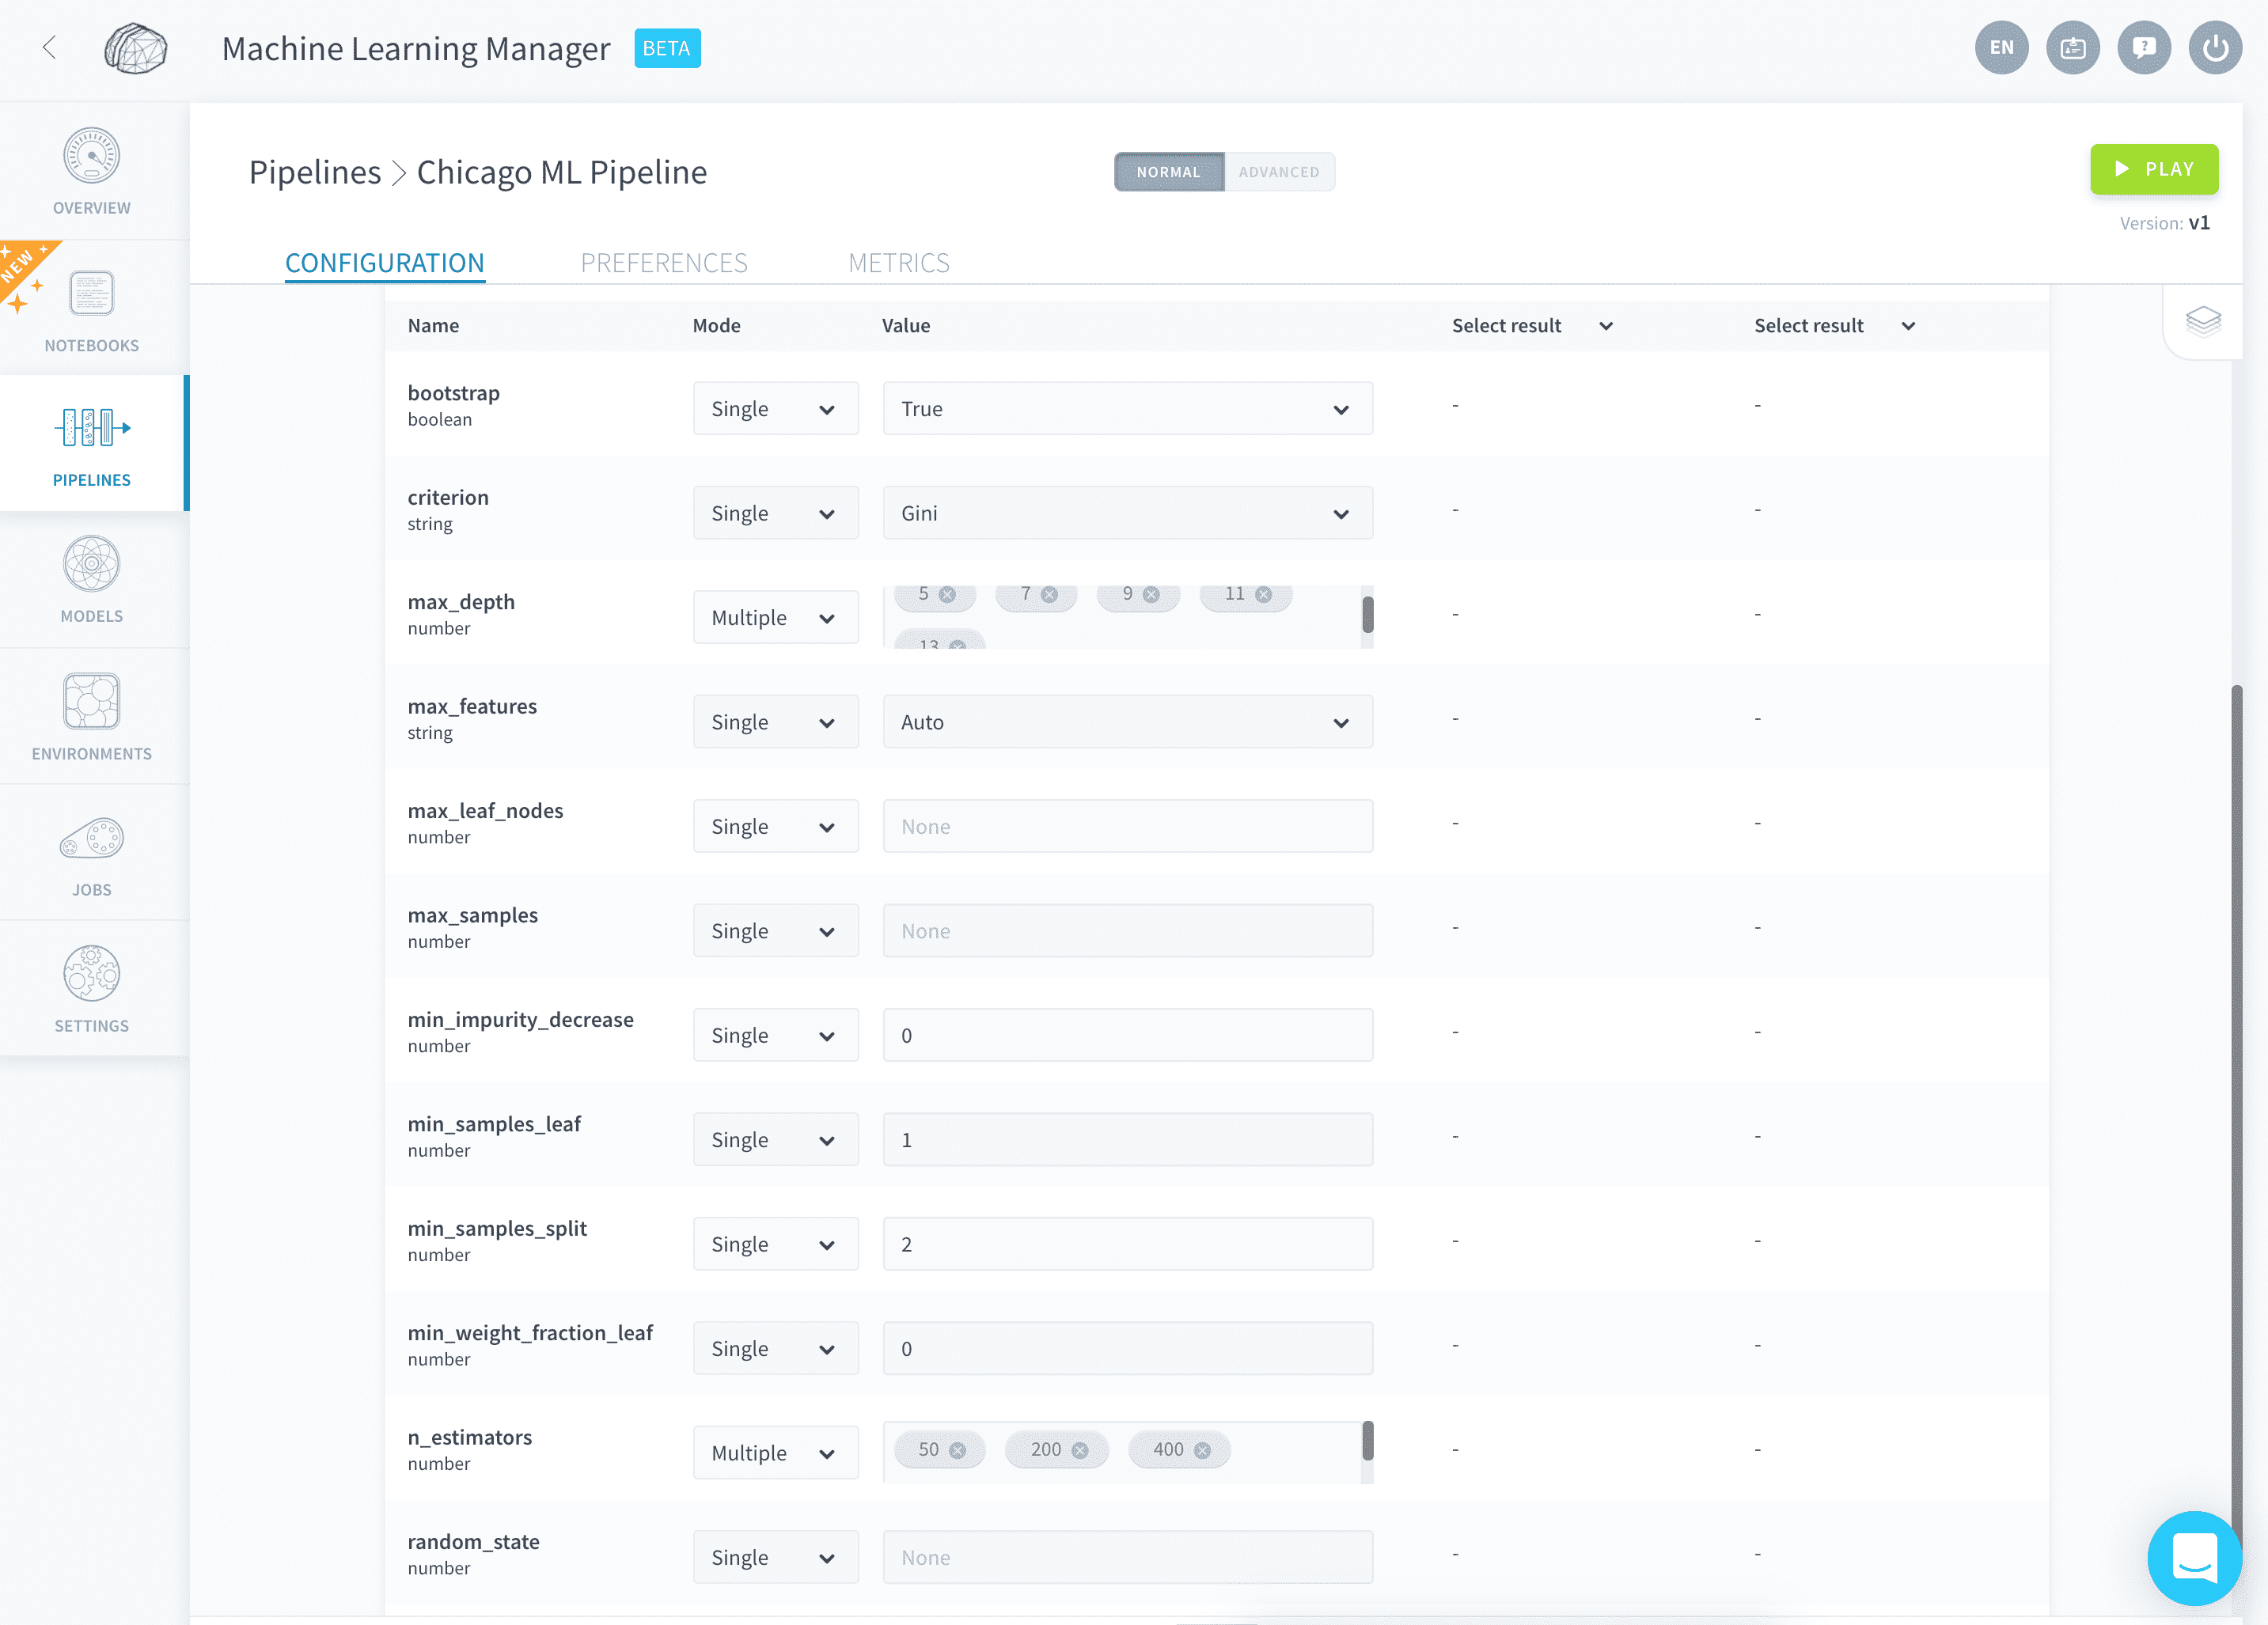The width and height of the screenshot is (2268, 1625).
Task: Open the Notebooks section icon
Action: click(92, 293)
